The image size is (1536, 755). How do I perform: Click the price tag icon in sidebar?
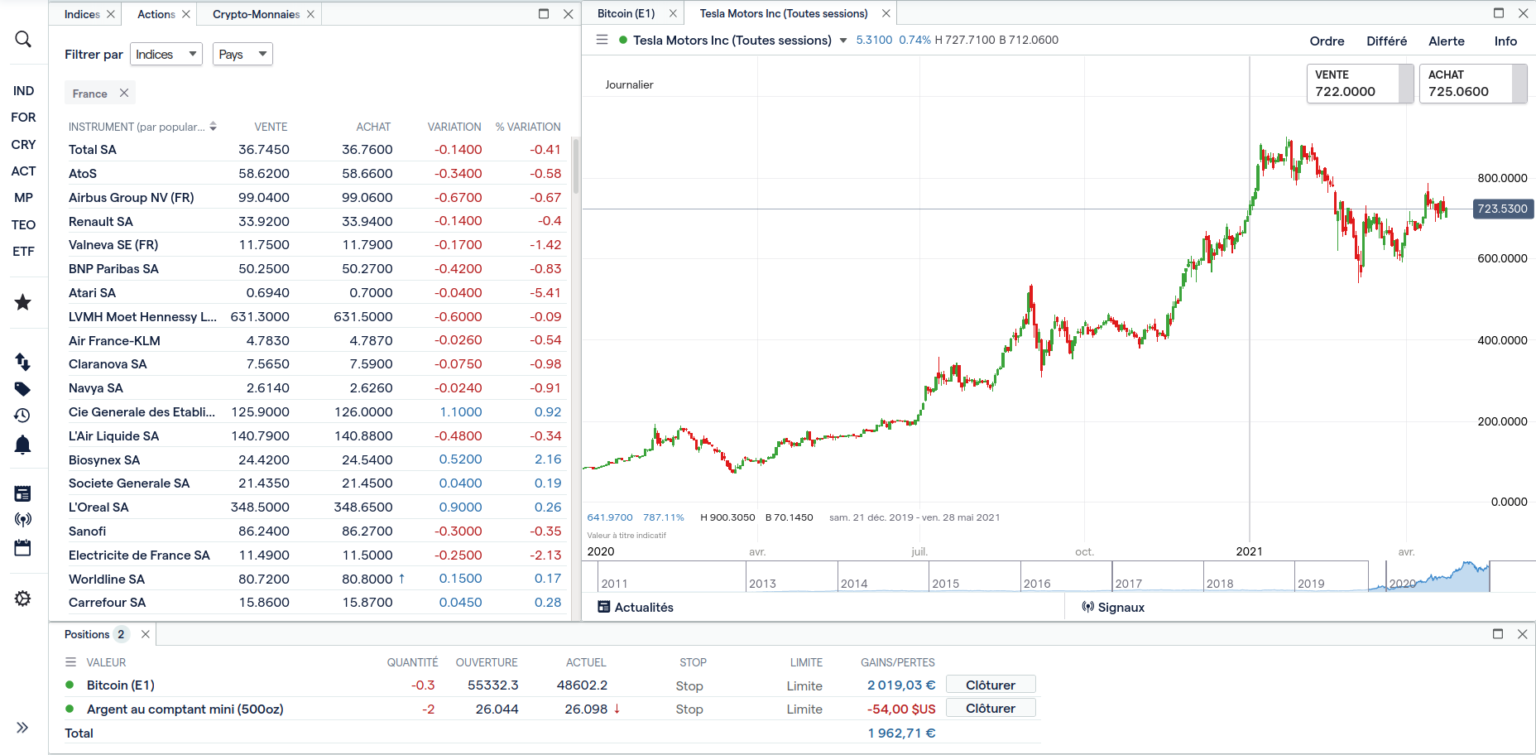[x=23, y=389]
